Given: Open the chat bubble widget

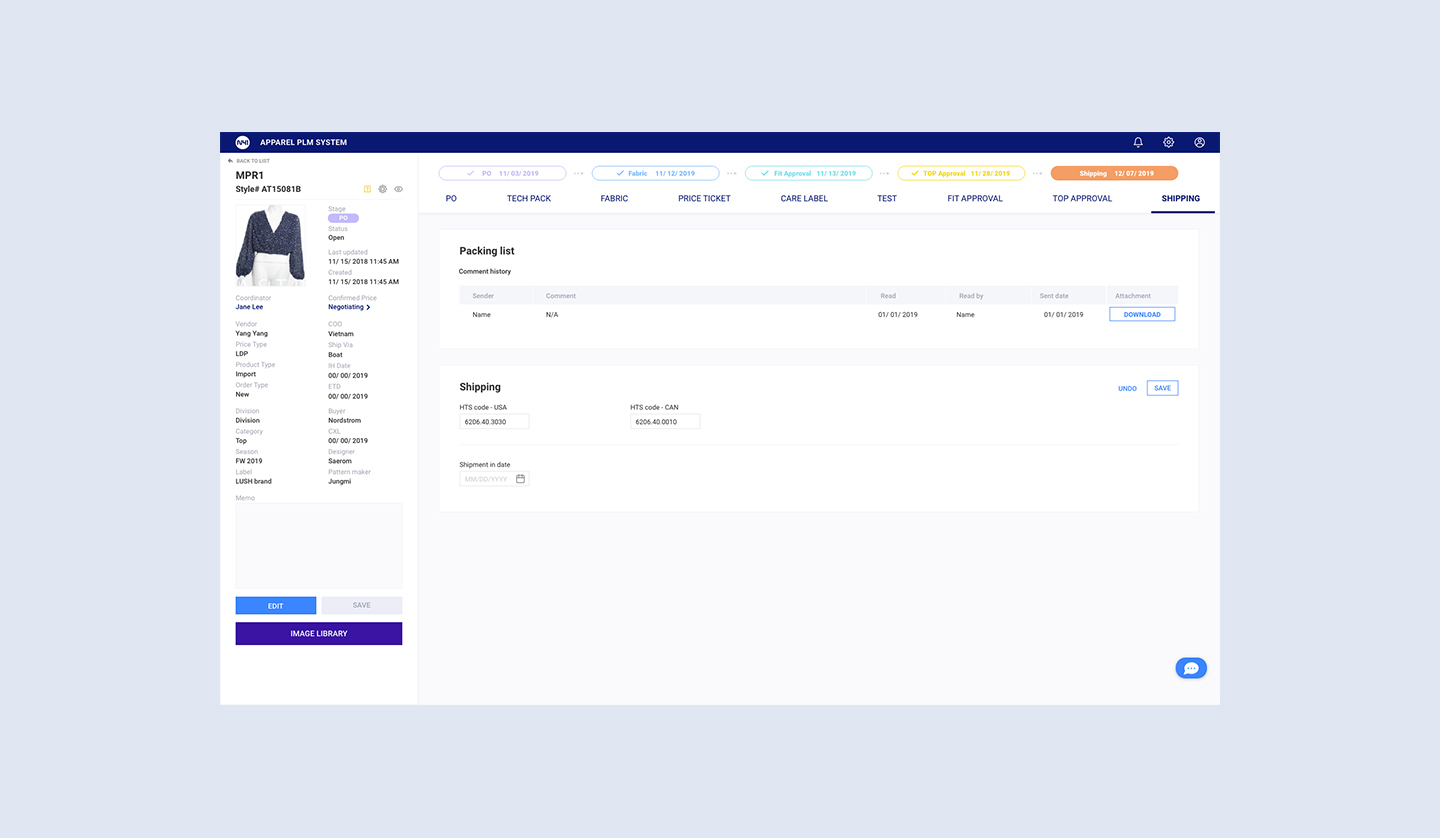Looking at the screenshot, I should click(1190, 669).
